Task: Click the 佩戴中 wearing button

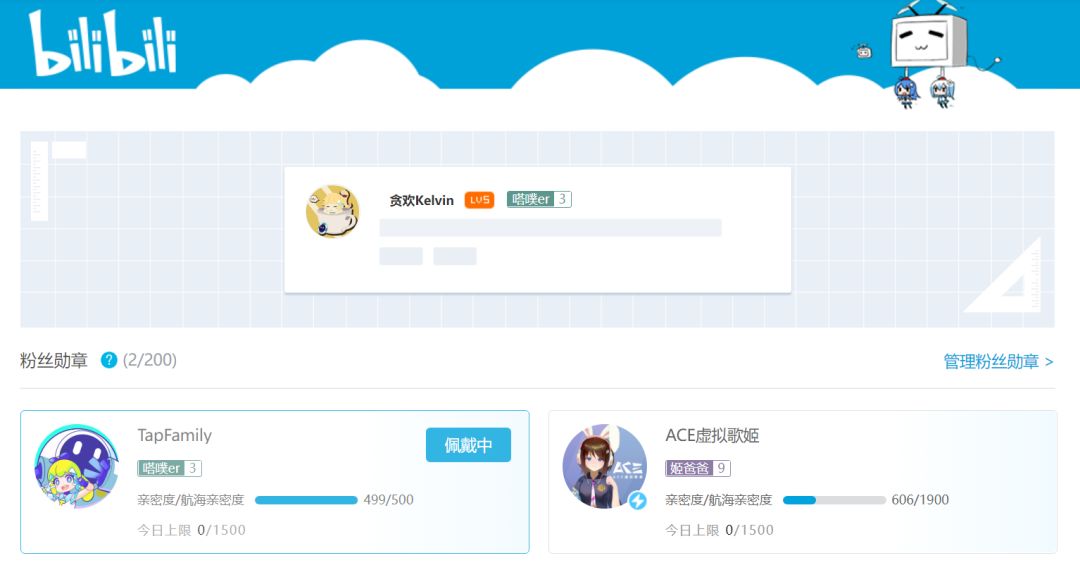Action: 468,445
